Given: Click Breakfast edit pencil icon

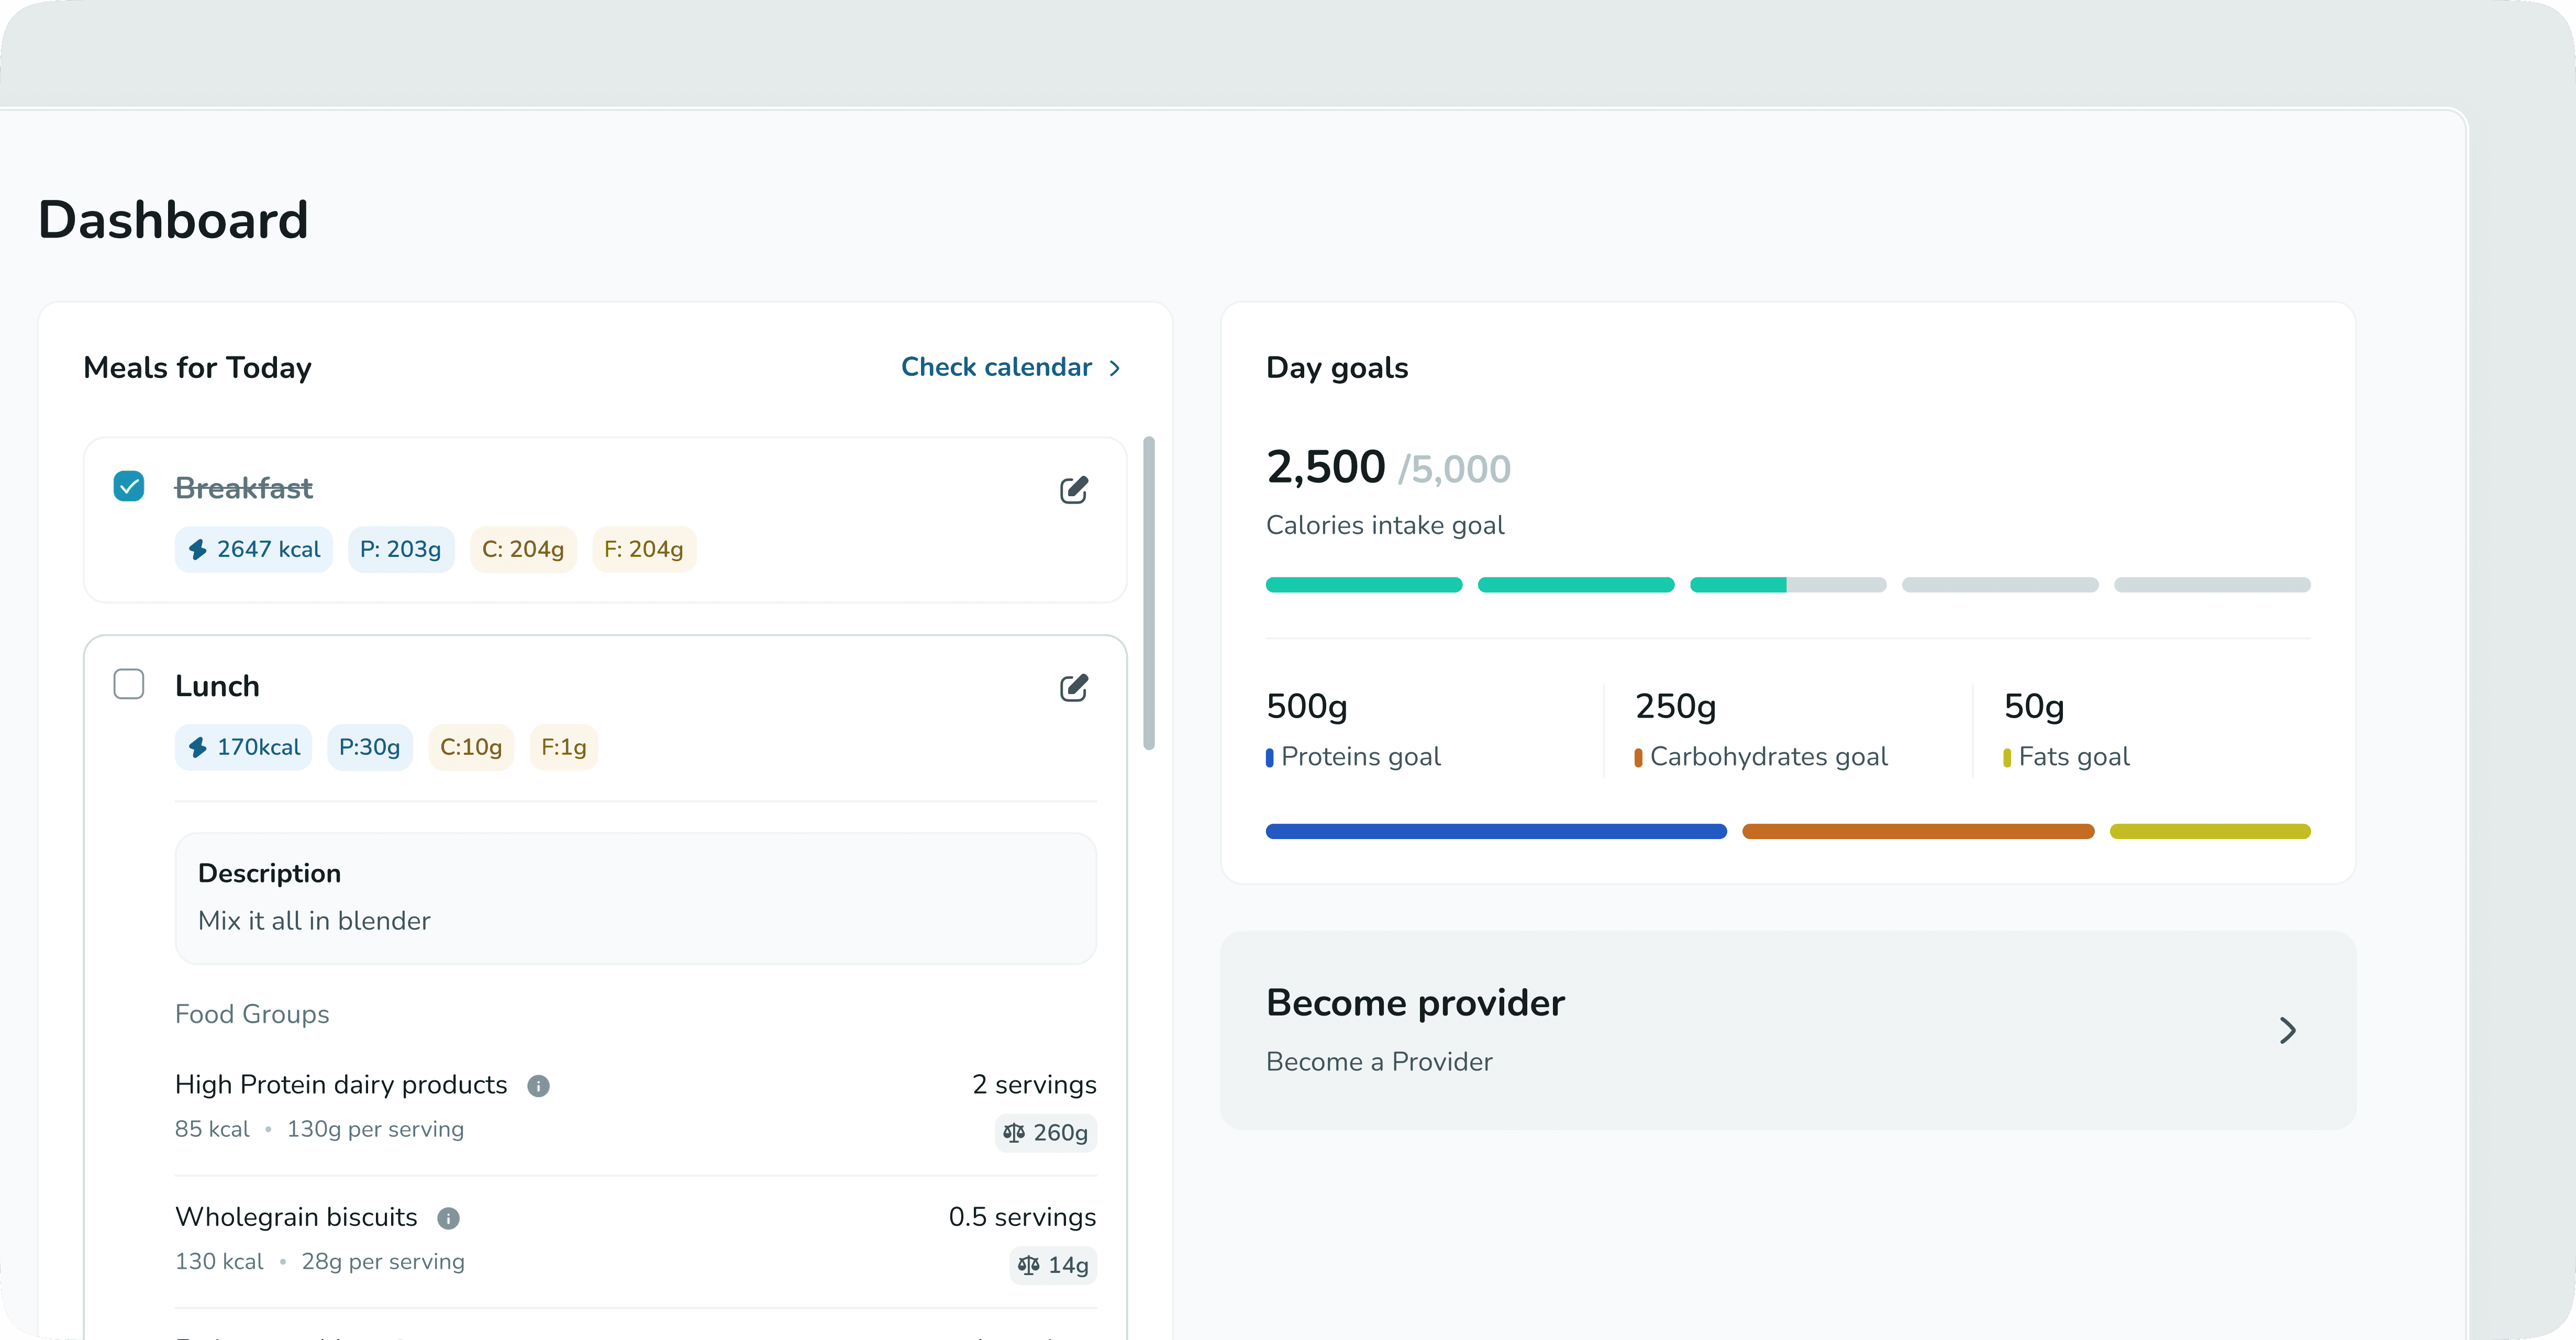Looking at the screenshot, I should 1073,490.
